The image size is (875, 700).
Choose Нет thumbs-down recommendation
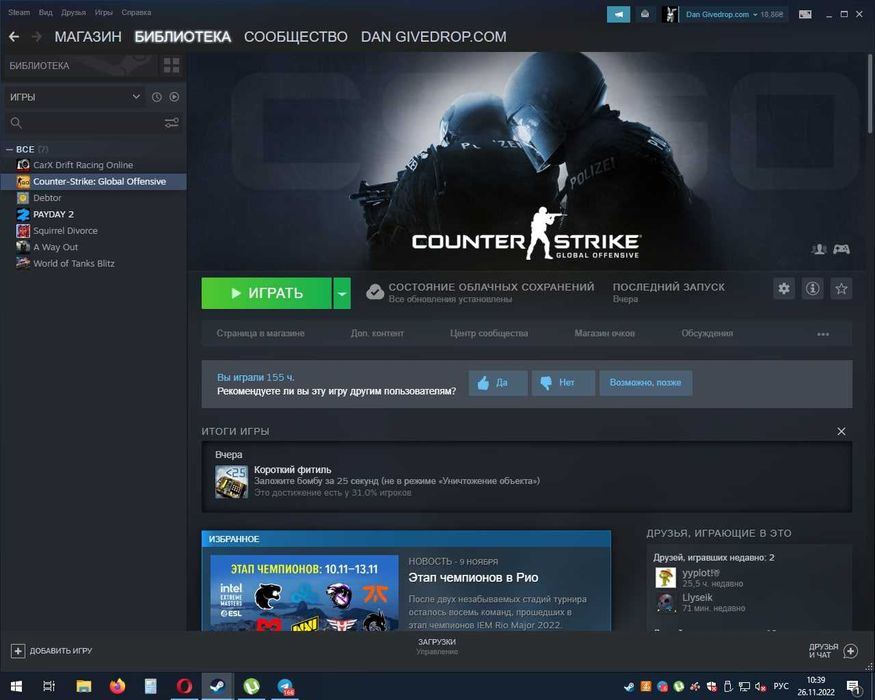[563, 383]
